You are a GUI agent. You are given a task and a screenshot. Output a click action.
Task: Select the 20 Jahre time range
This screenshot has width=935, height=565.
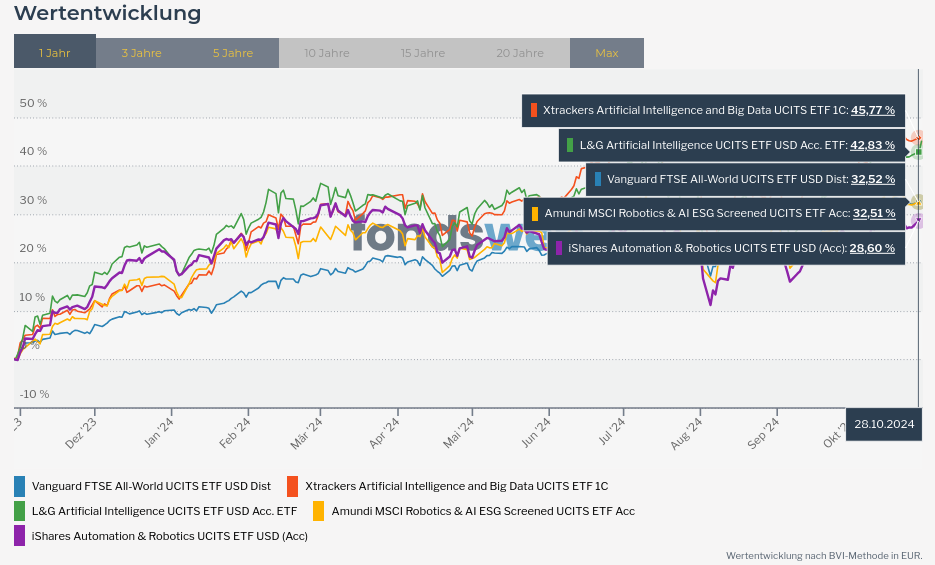pos(520,52)
